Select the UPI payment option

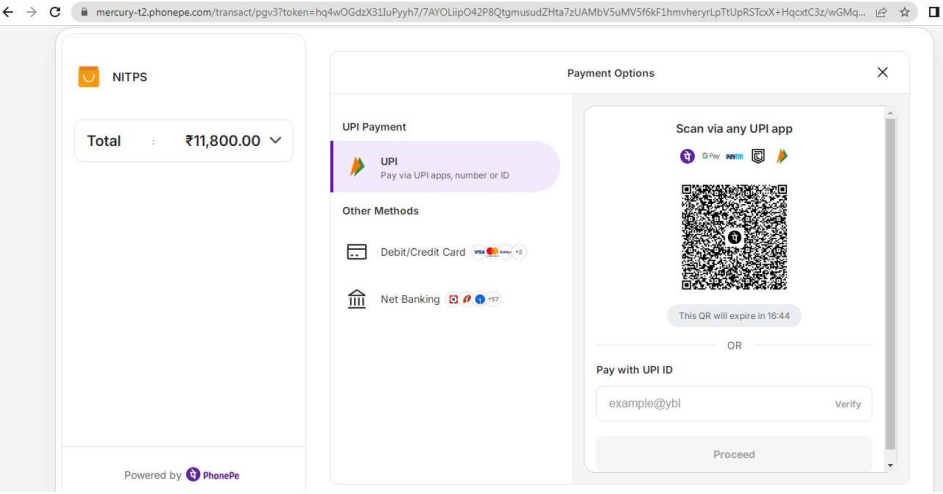pos(445,167)
